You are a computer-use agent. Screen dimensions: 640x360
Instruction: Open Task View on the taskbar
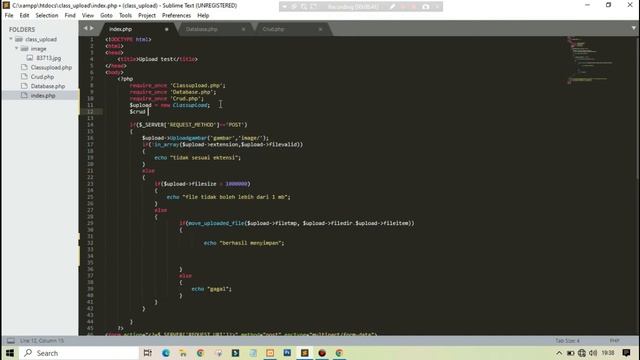coord(148,353)
